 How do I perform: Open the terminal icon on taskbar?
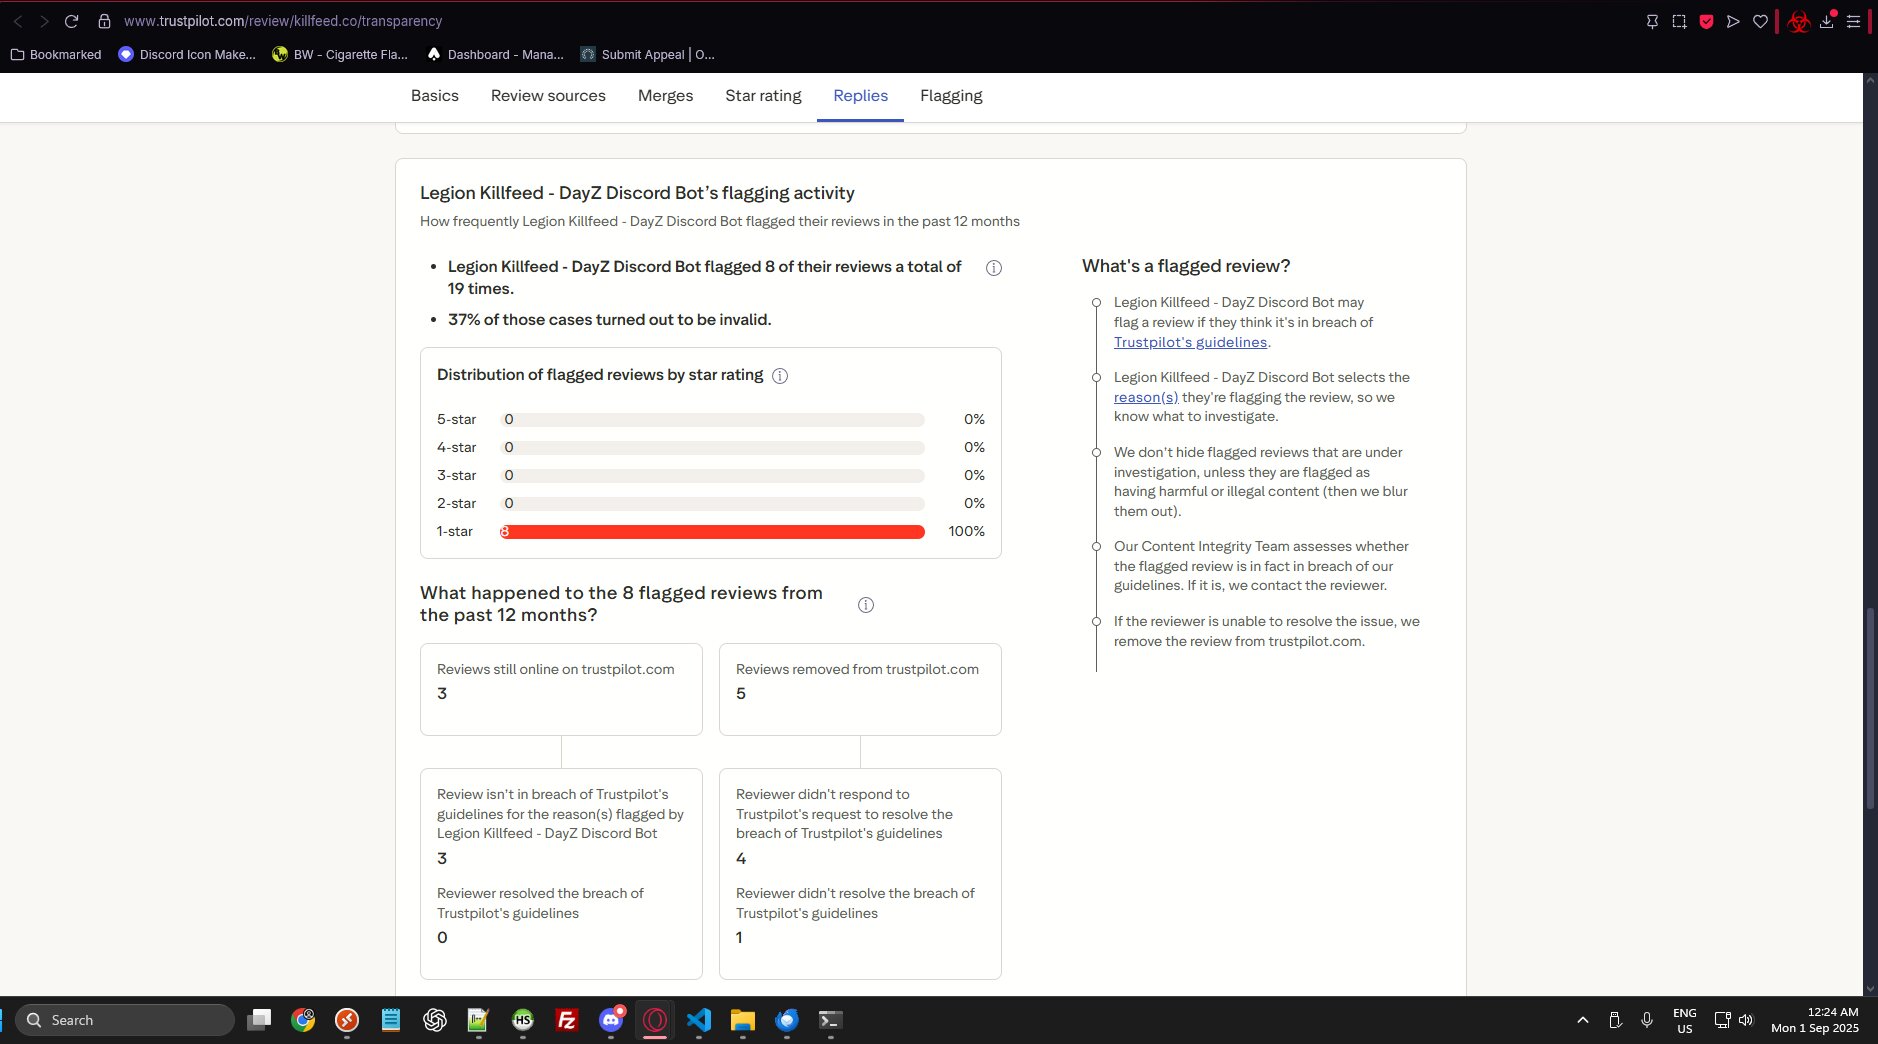click(x=831, y=1020)
